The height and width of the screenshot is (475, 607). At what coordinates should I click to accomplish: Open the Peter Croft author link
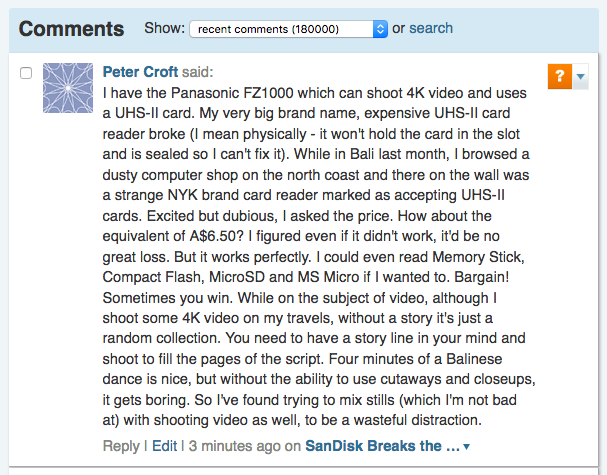point(140,72)
